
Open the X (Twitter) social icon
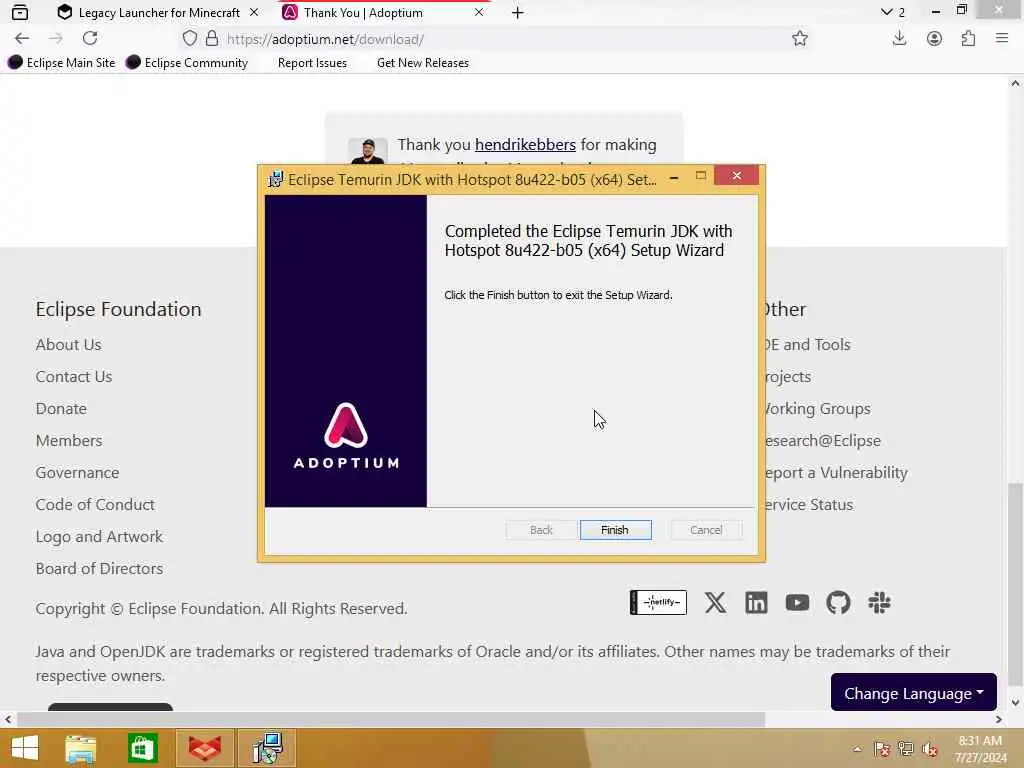click(x=715, y=602)
